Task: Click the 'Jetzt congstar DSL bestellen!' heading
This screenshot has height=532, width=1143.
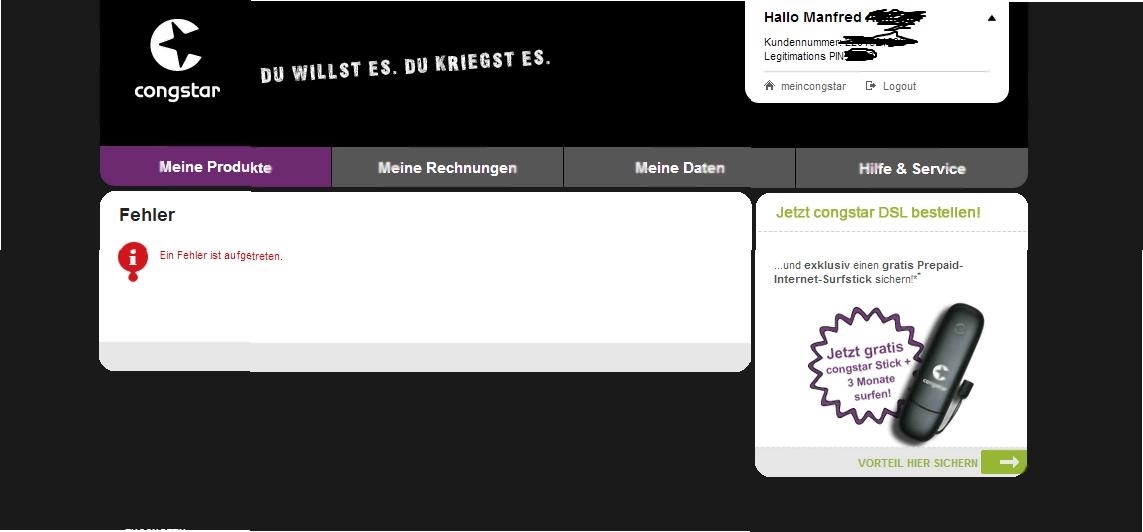Action: [878, 212]
